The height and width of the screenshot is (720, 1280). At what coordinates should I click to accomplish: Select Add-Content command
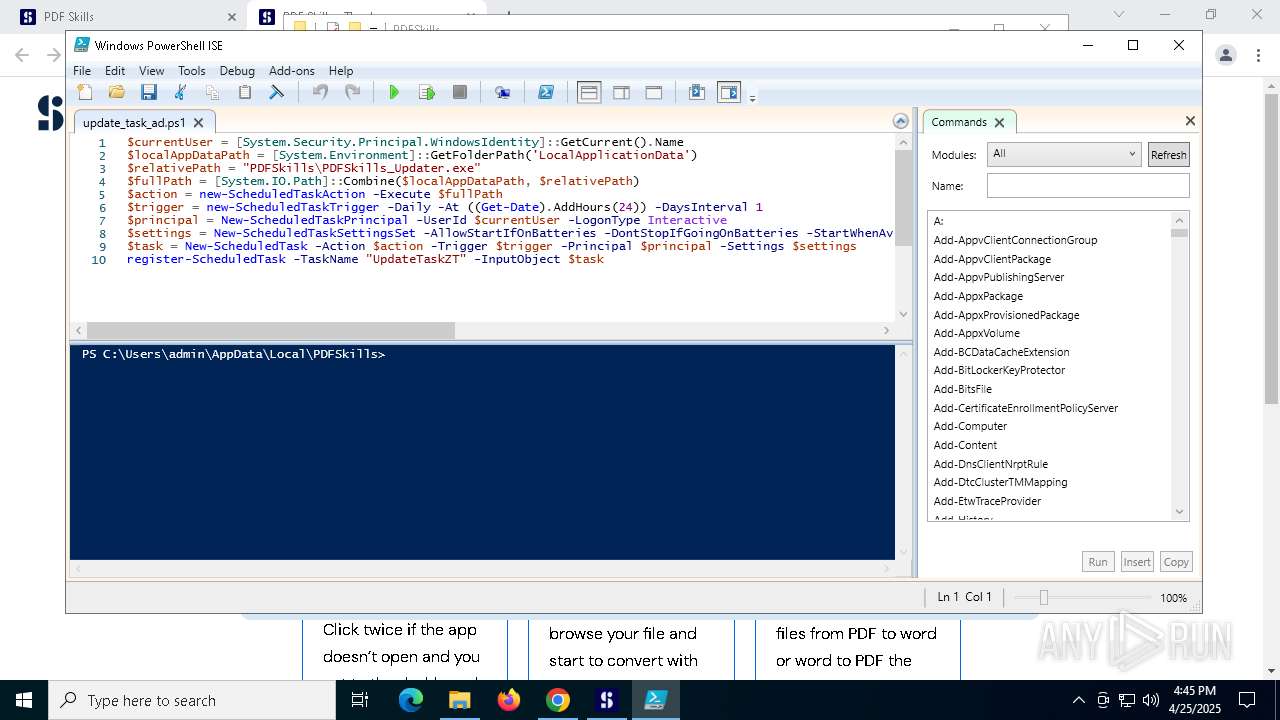965,445
